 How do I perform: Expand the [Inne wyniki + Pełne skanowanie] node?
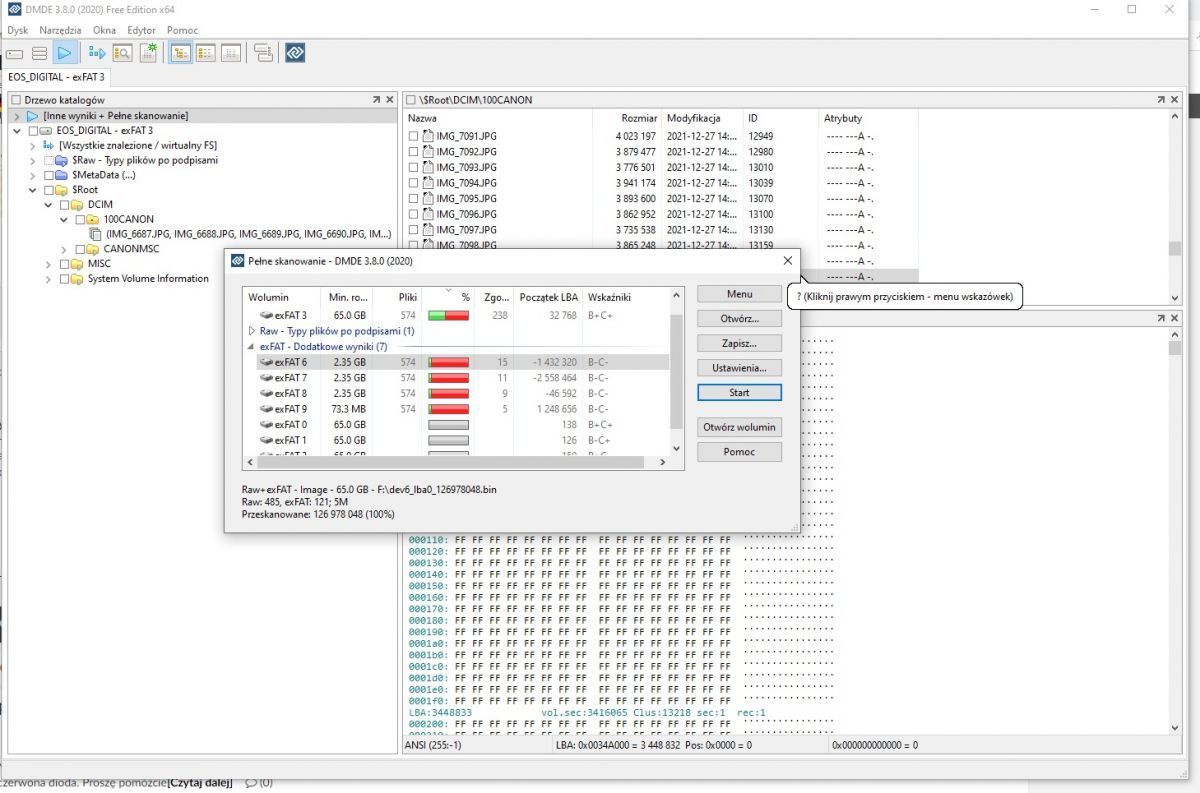17,116
